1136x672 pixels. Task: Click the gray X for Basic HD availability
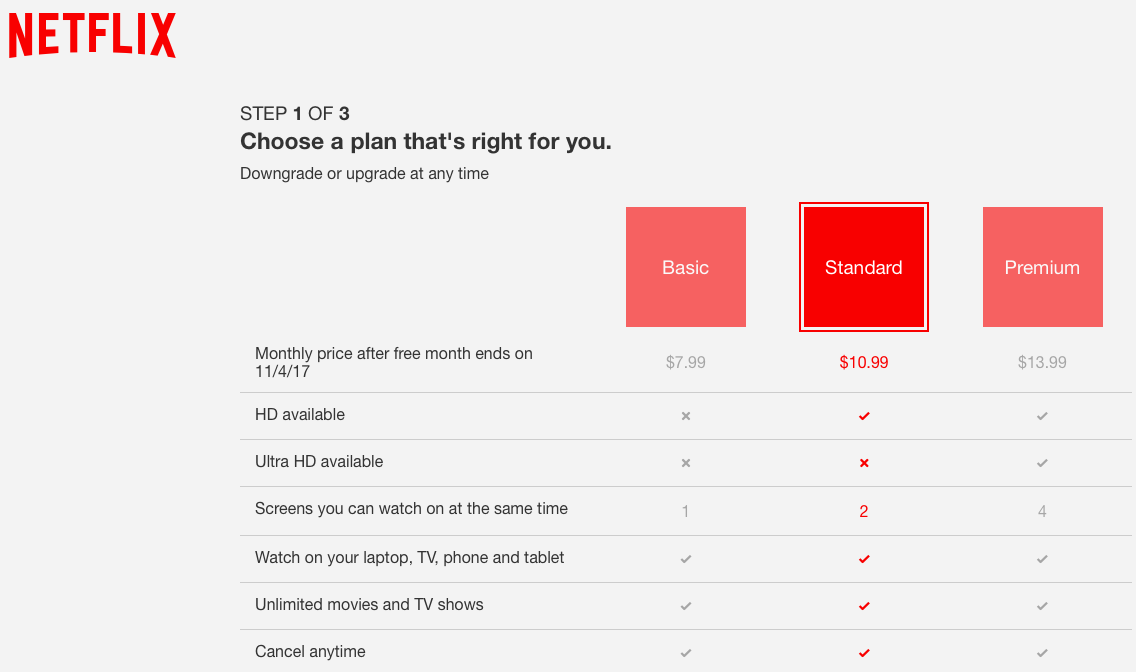685,416
